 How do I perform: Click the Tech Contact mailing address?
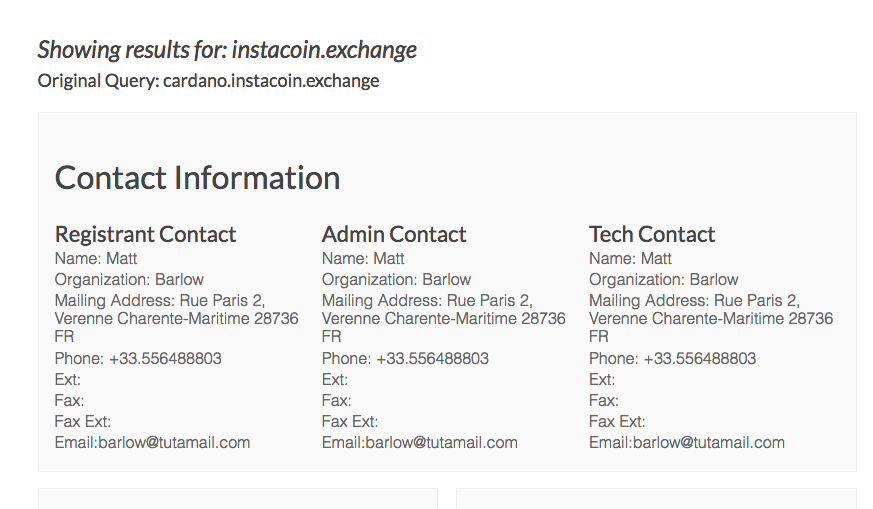click(710, 318)
